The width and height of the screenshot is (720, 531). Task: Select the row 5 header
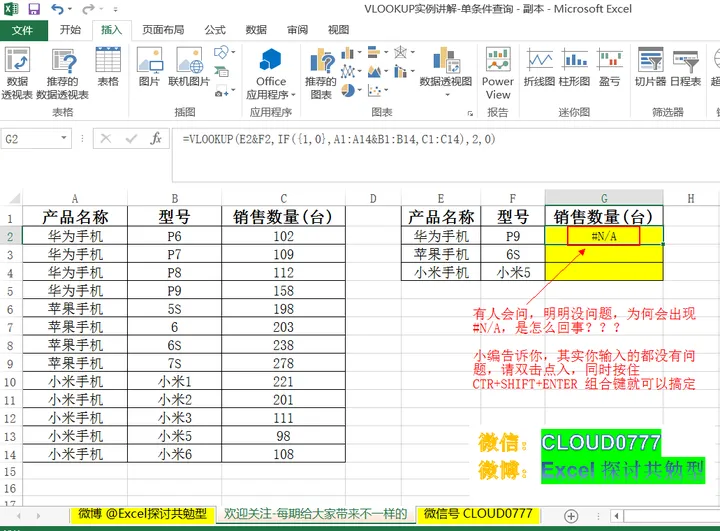10,291
